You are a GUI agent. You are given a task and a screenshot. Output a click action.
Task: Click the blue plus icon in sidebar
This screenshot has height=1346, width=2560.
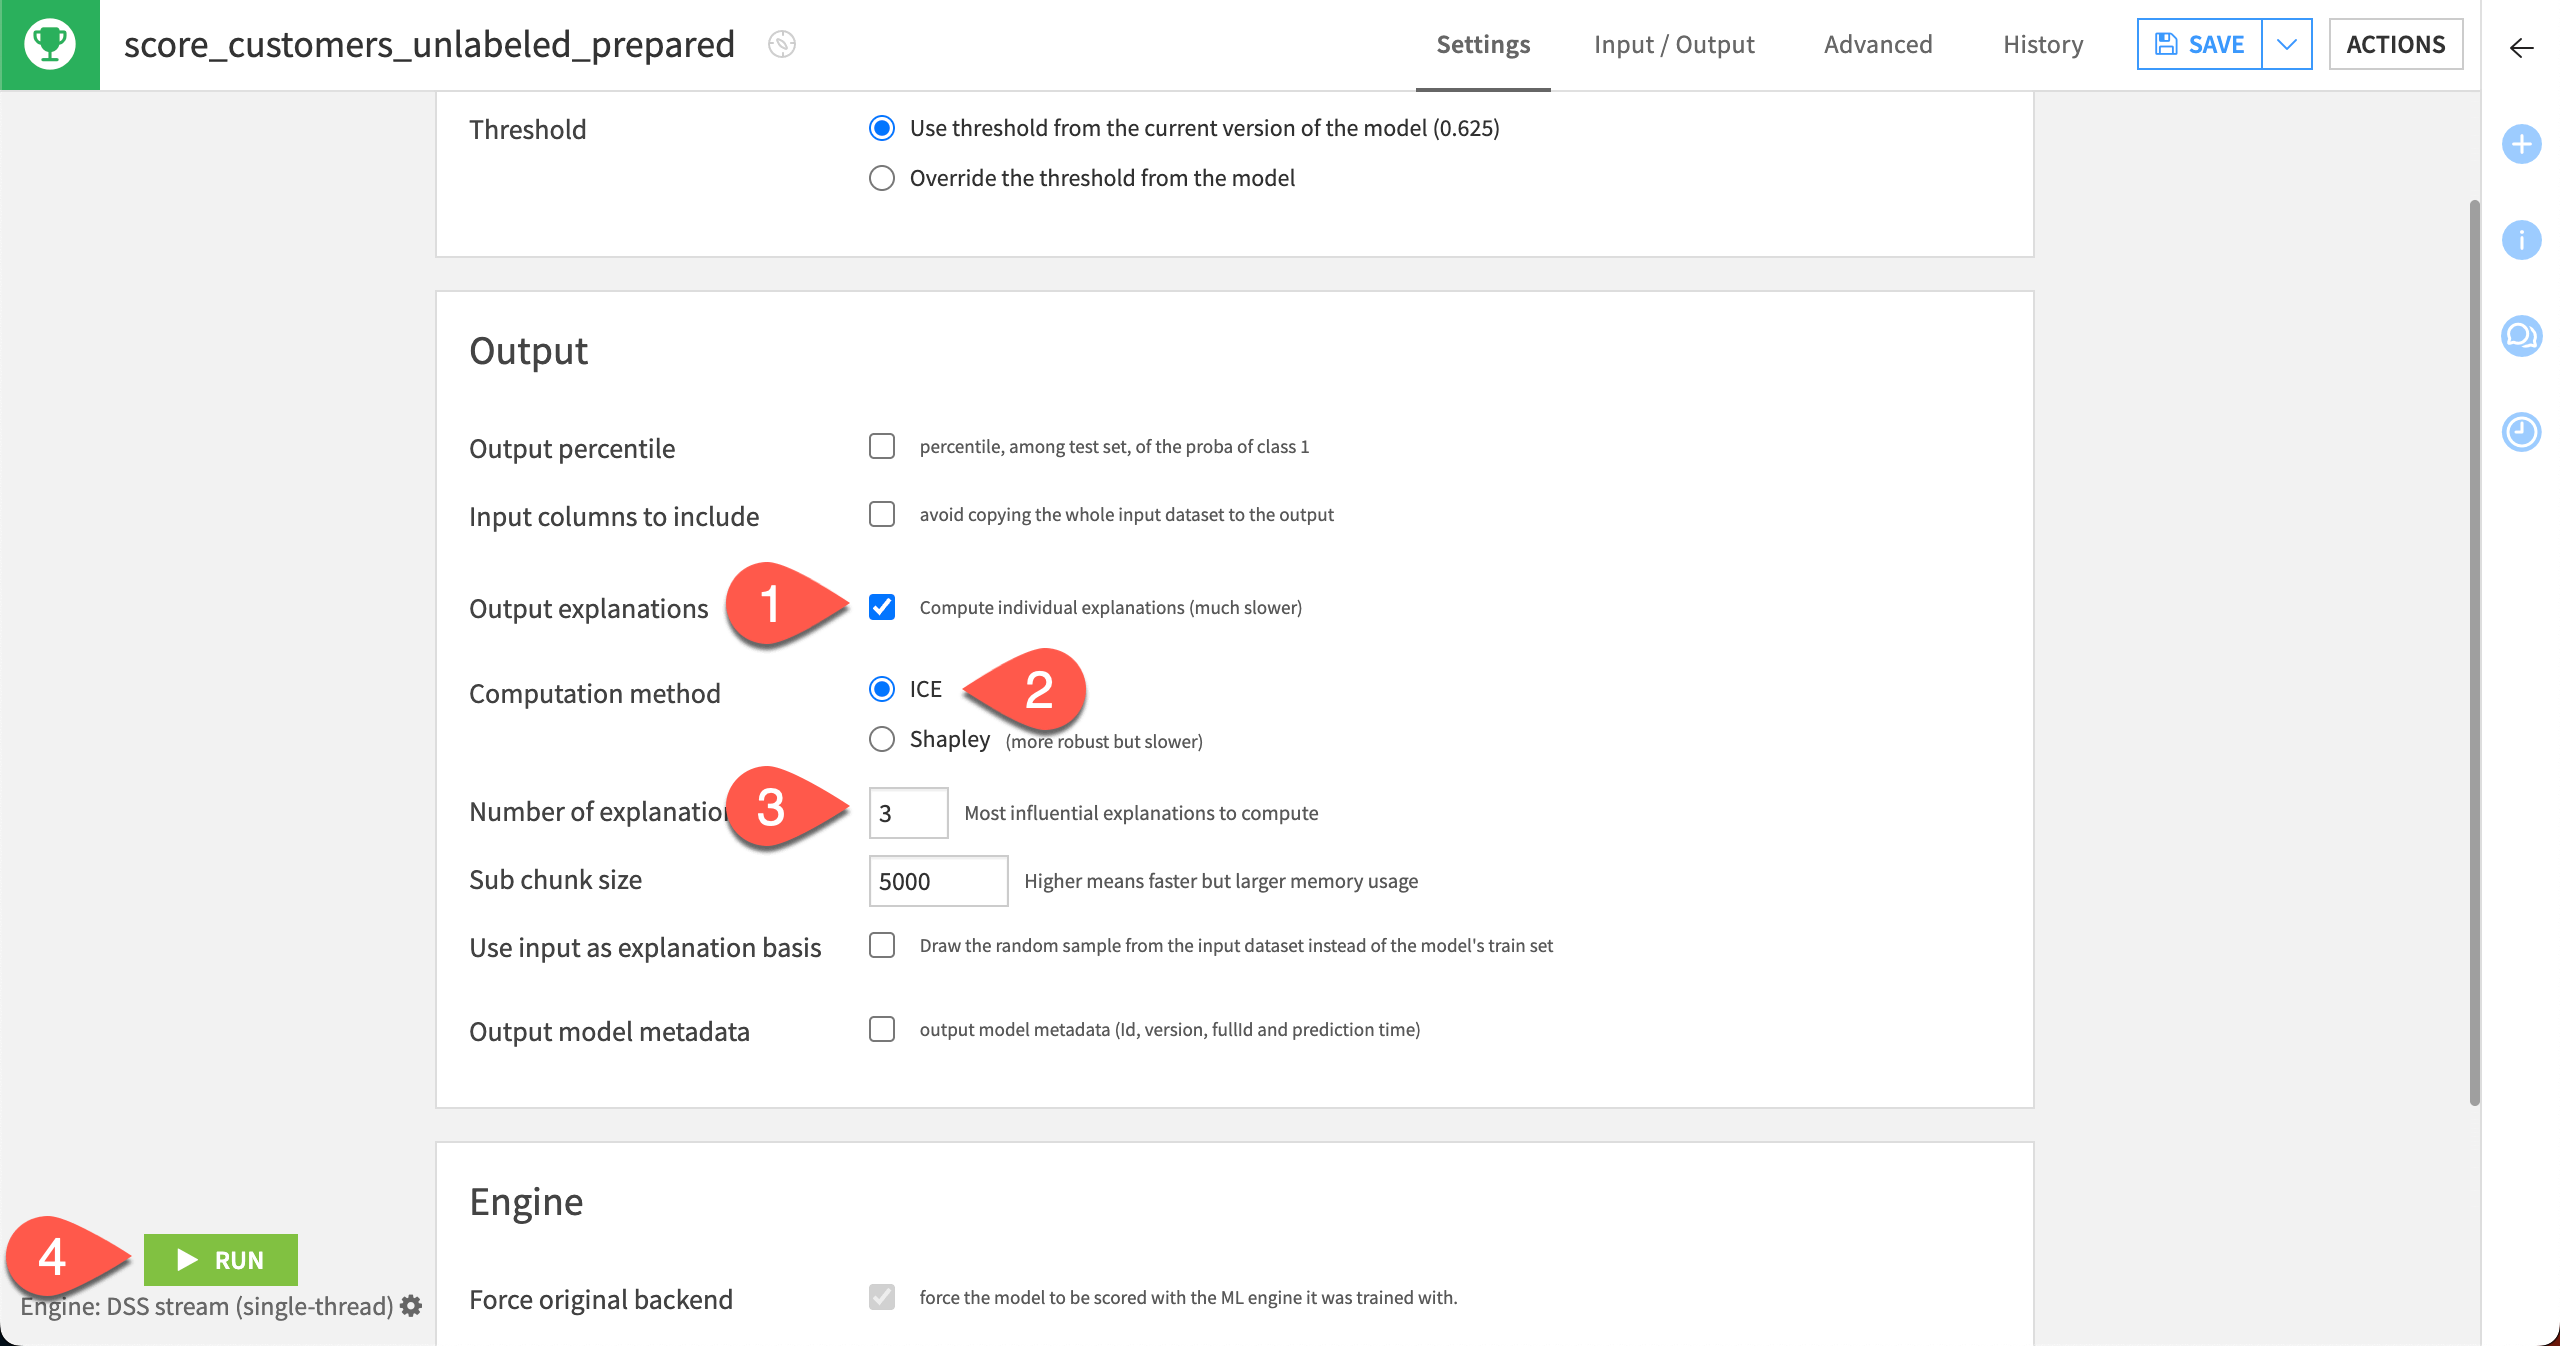pyautogui.click(x=2521, y=144)
